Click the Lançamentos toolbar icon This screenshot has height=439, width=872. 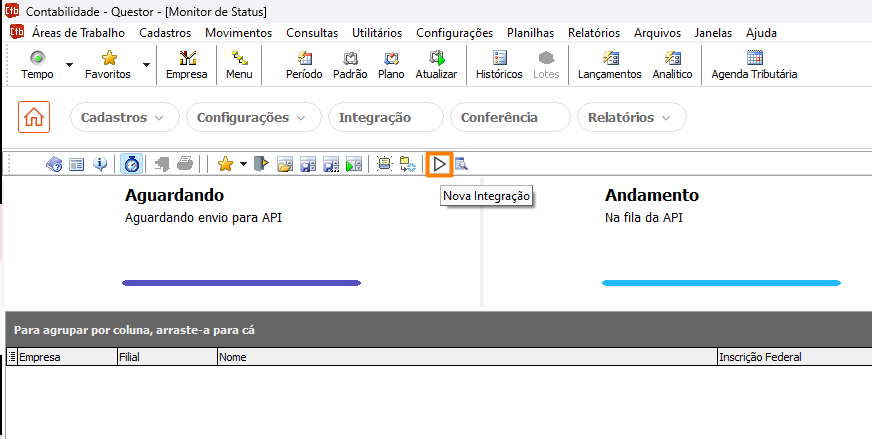(609, 65)
